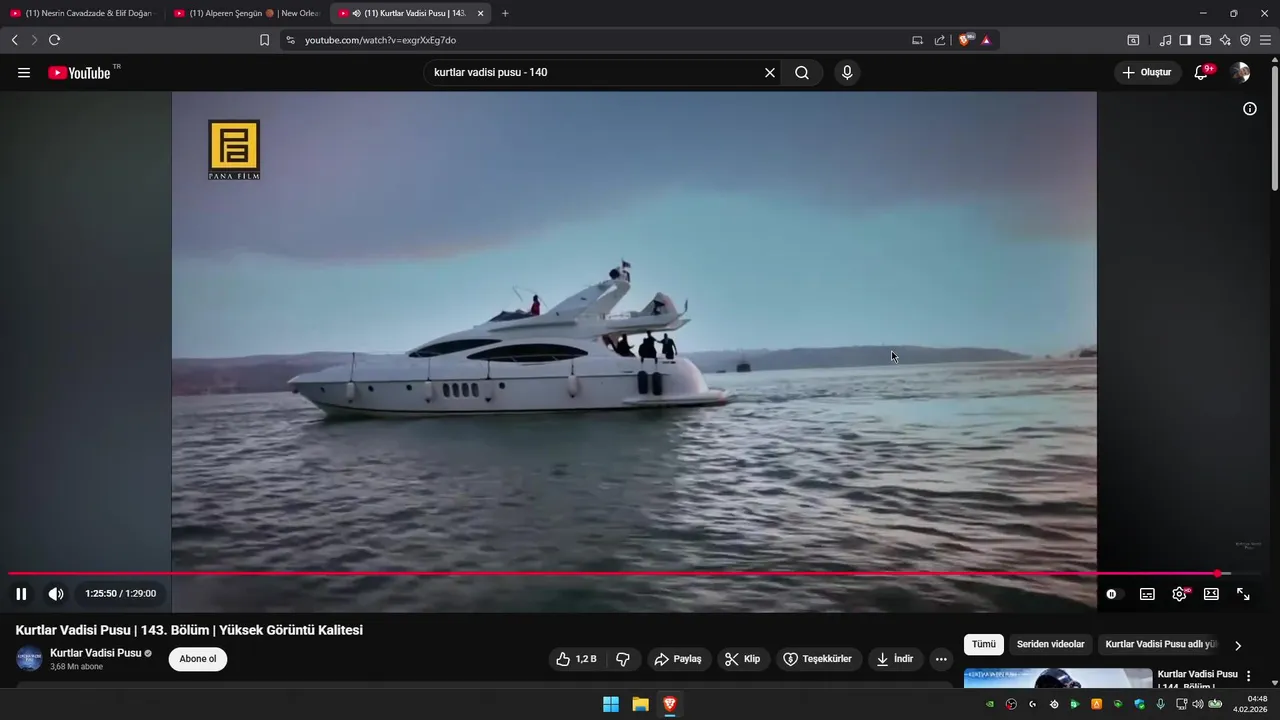The image size is (1280, 720).
Task: Pause the video playback
Action: tap(21, 594)
